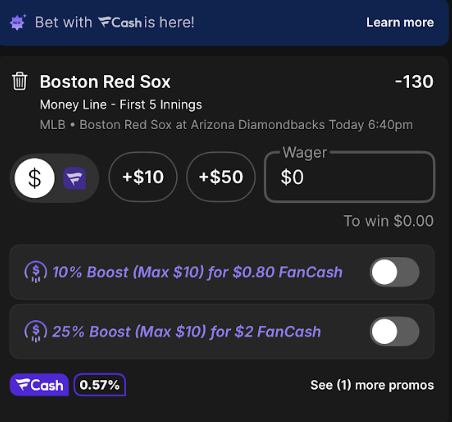Click the 0.57% FanCash rate badge

pos(100,385)
